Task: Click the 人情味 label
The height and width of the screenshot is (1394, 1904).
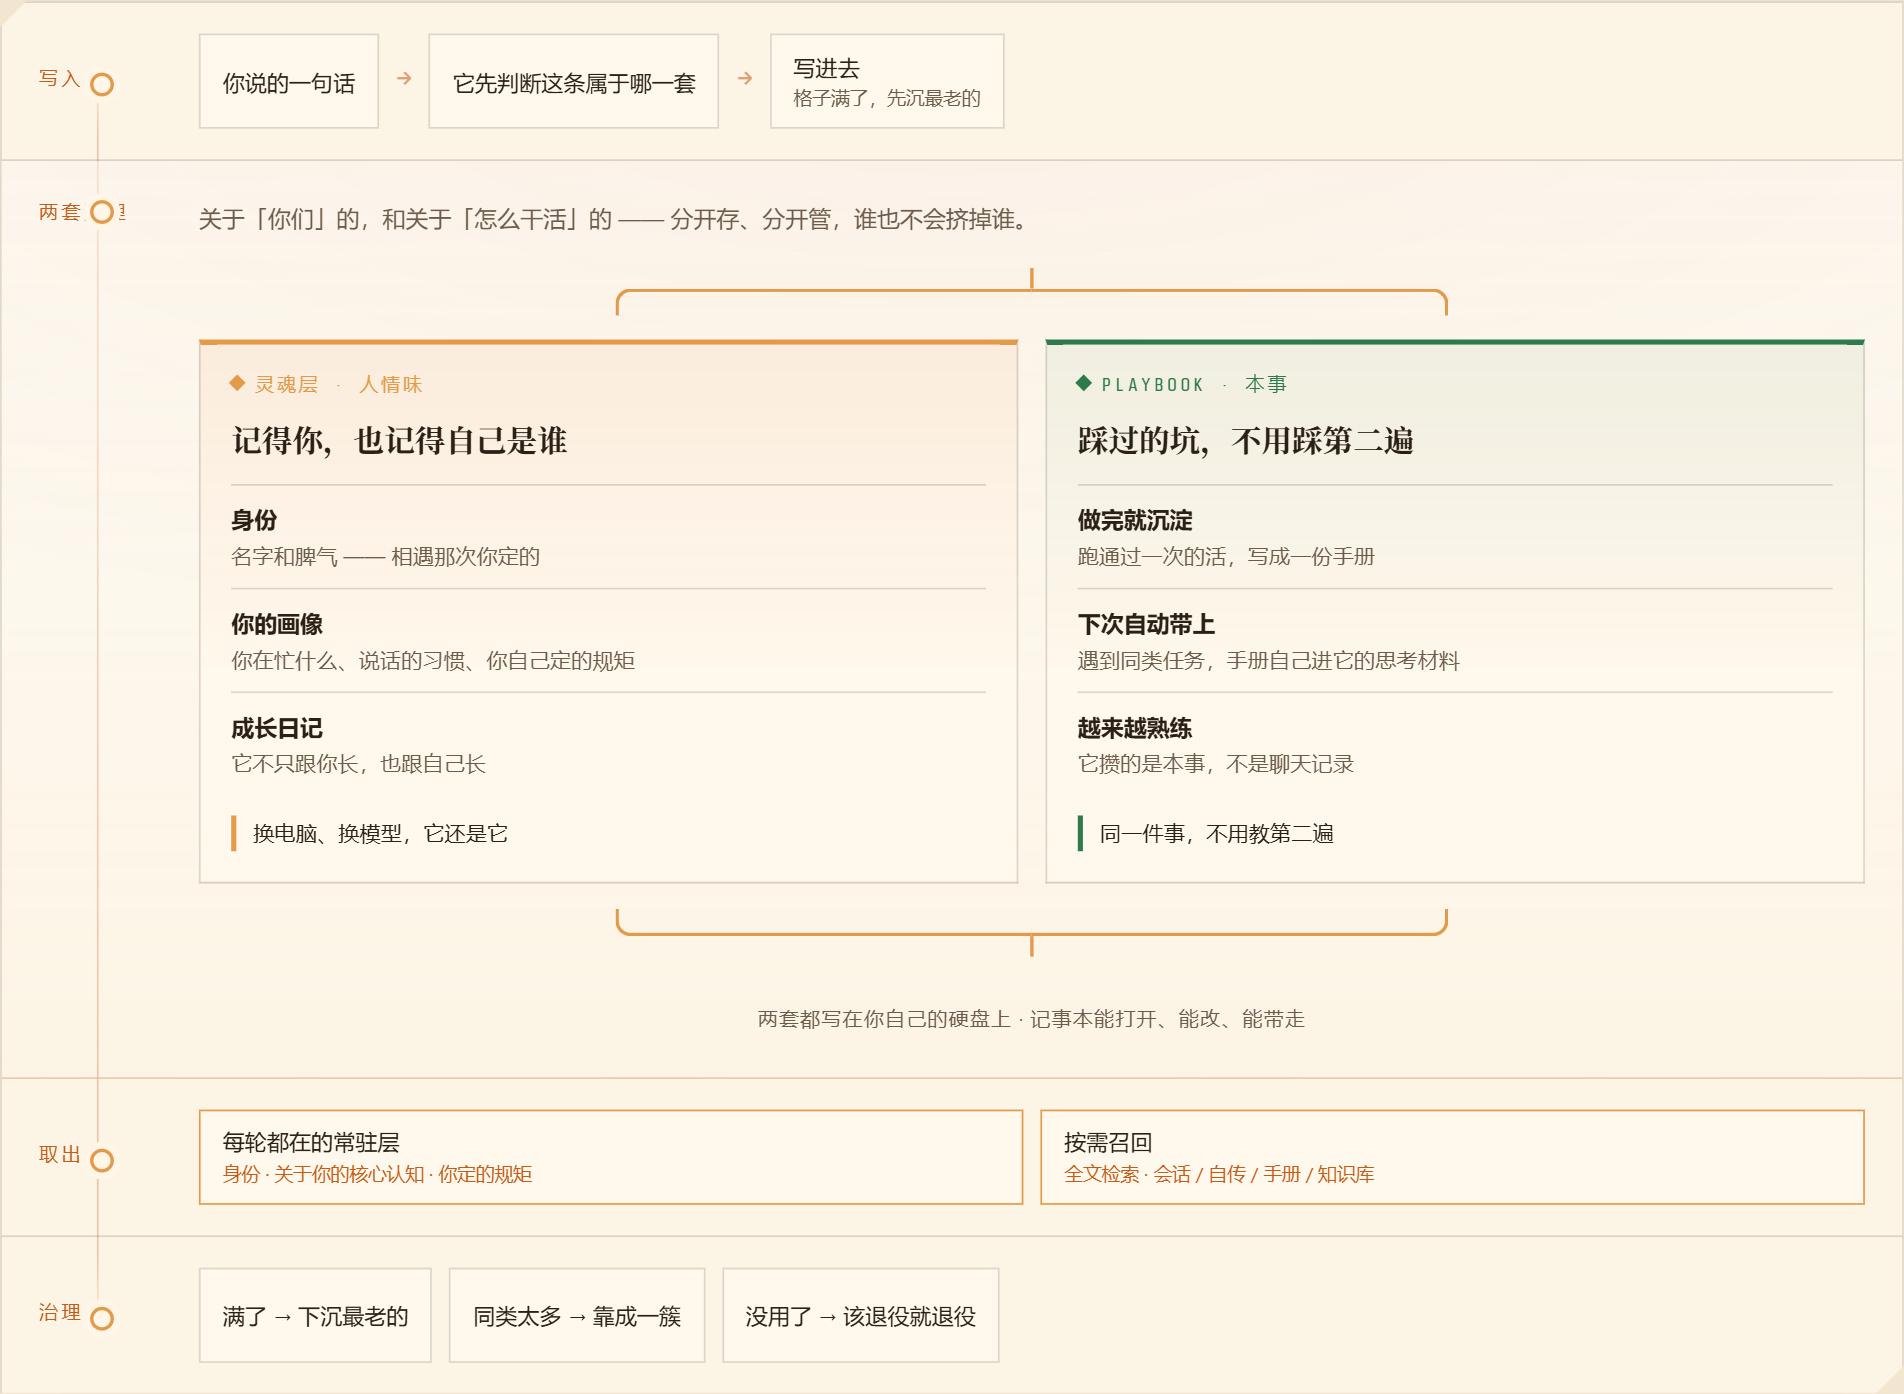Action: [x=390, y=384]
